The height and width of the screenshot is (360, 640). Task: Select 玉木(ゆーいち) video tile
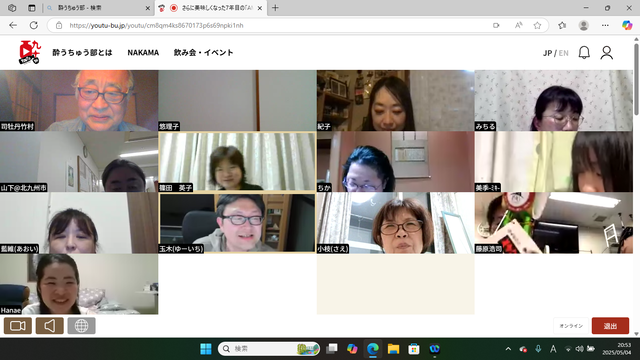pyautogui.click(x=237, y=223)
